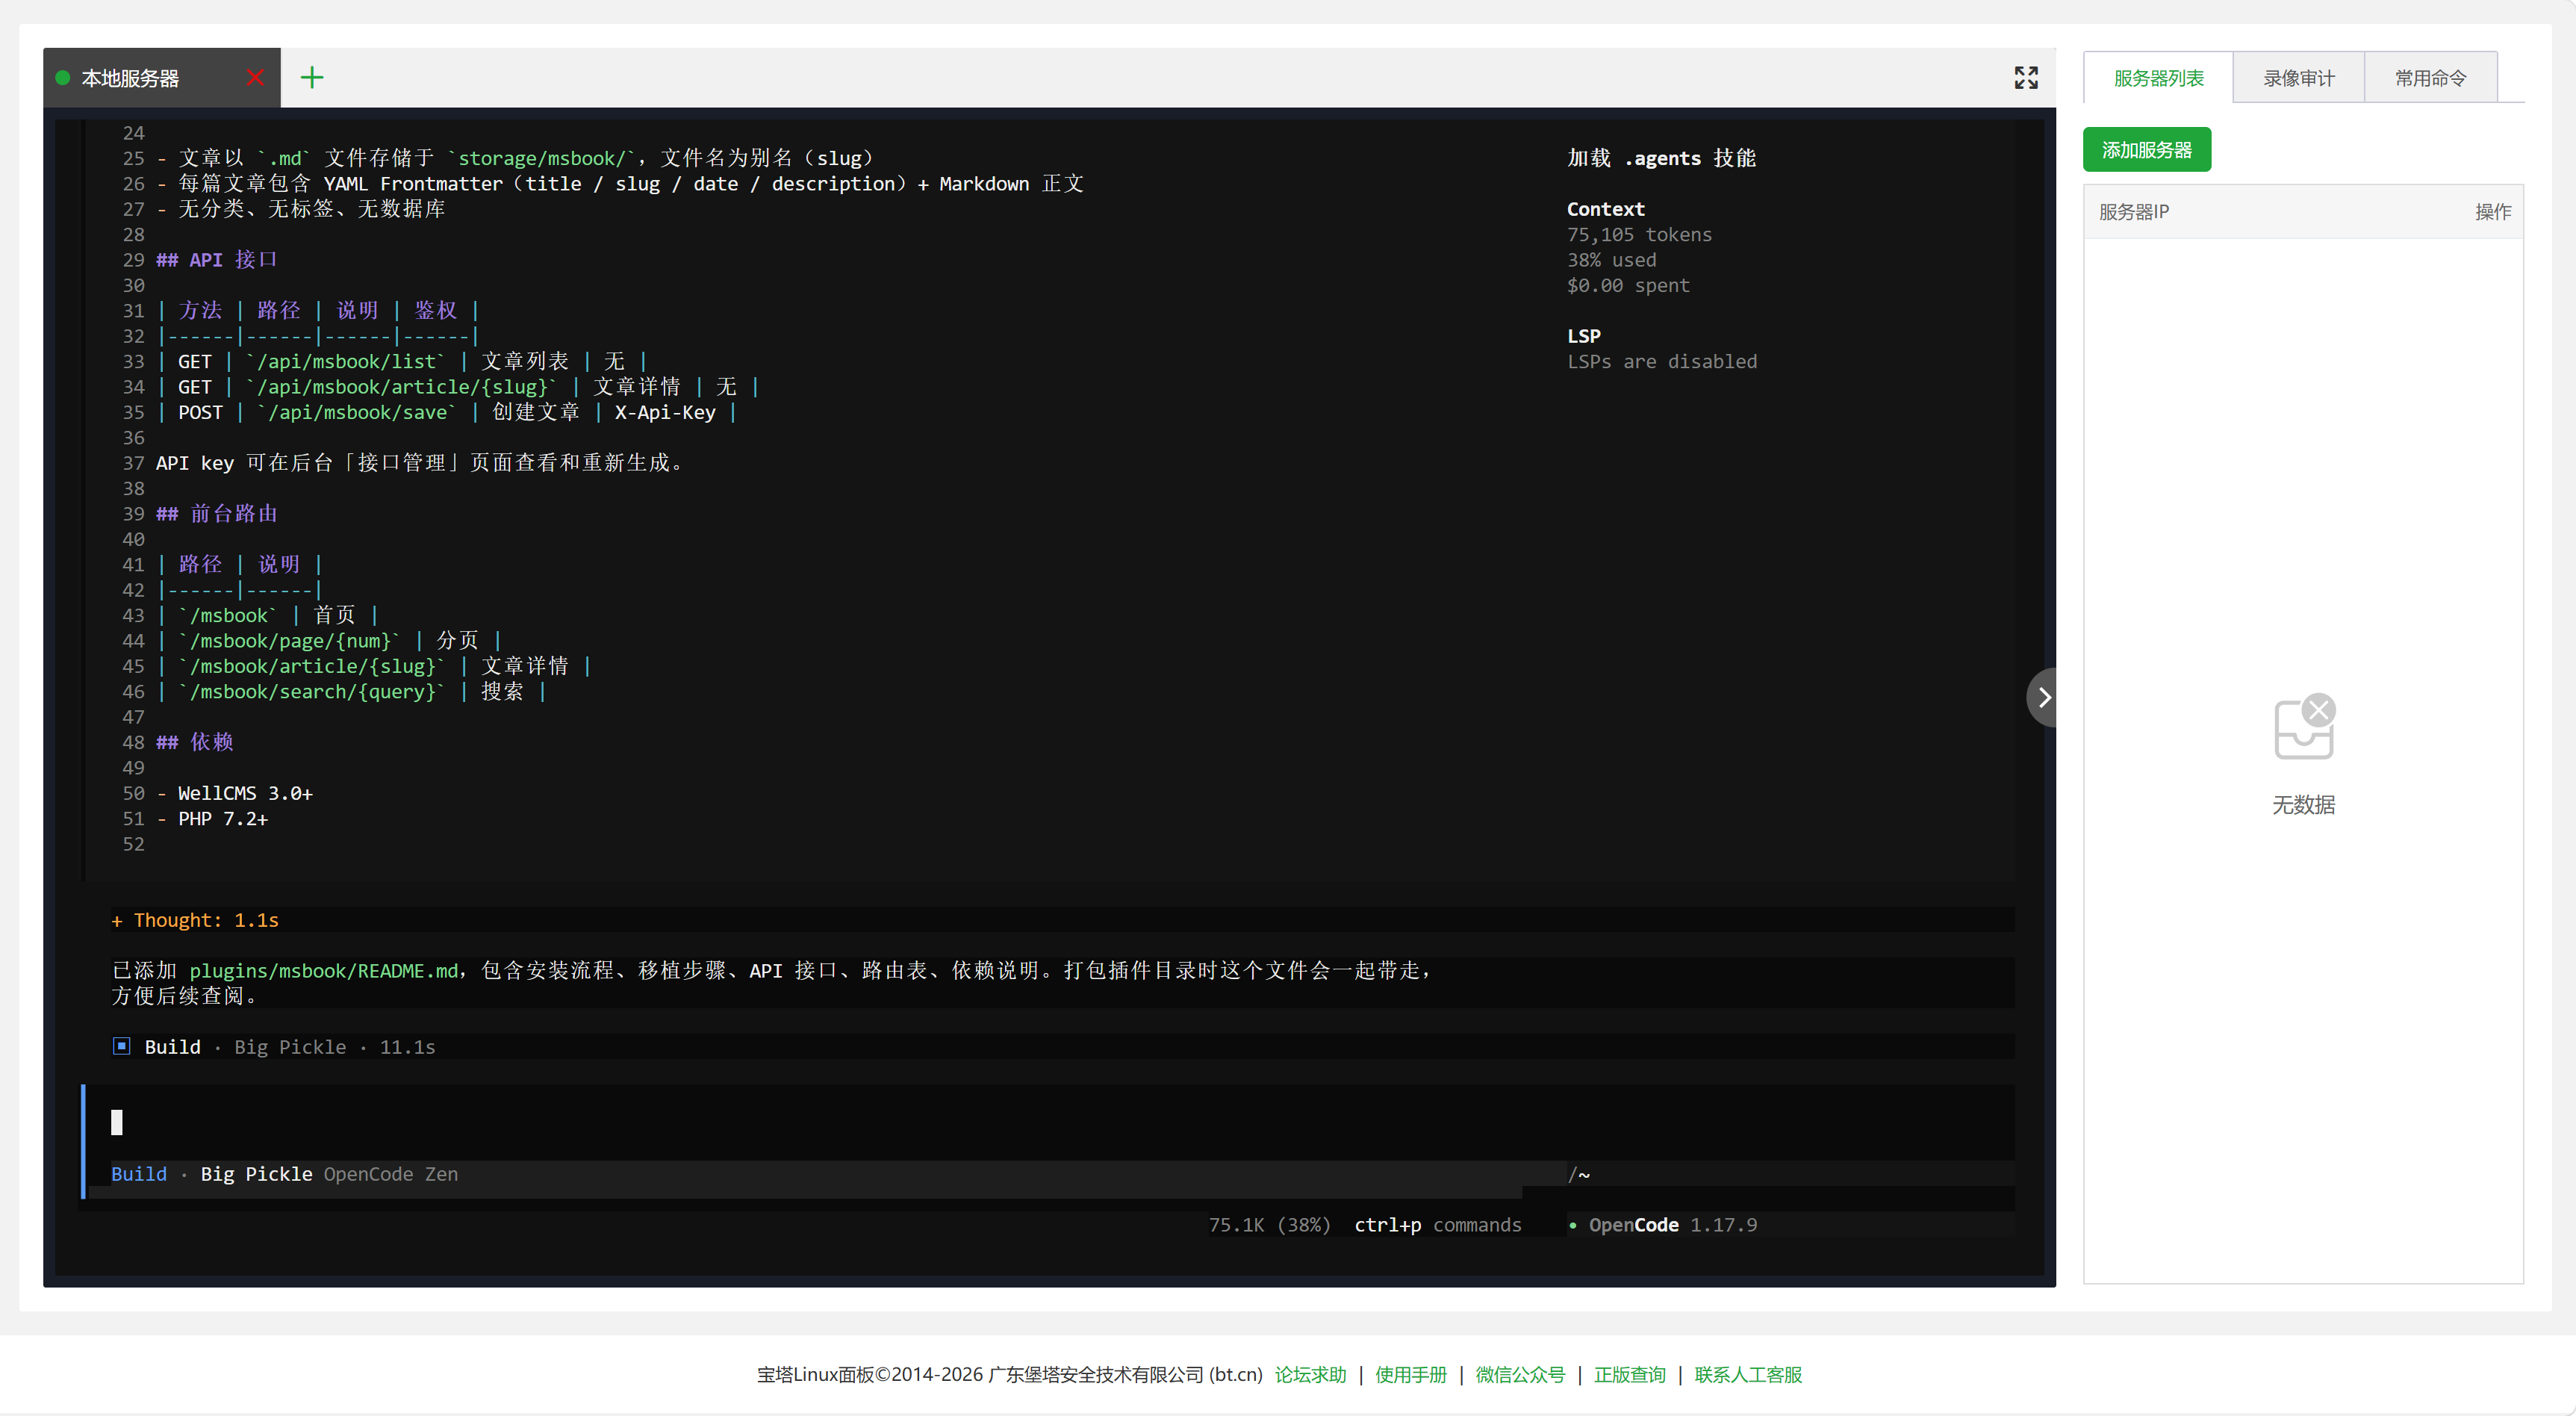
Task: Click the '38% used' context text
Action: (1611, 260)
